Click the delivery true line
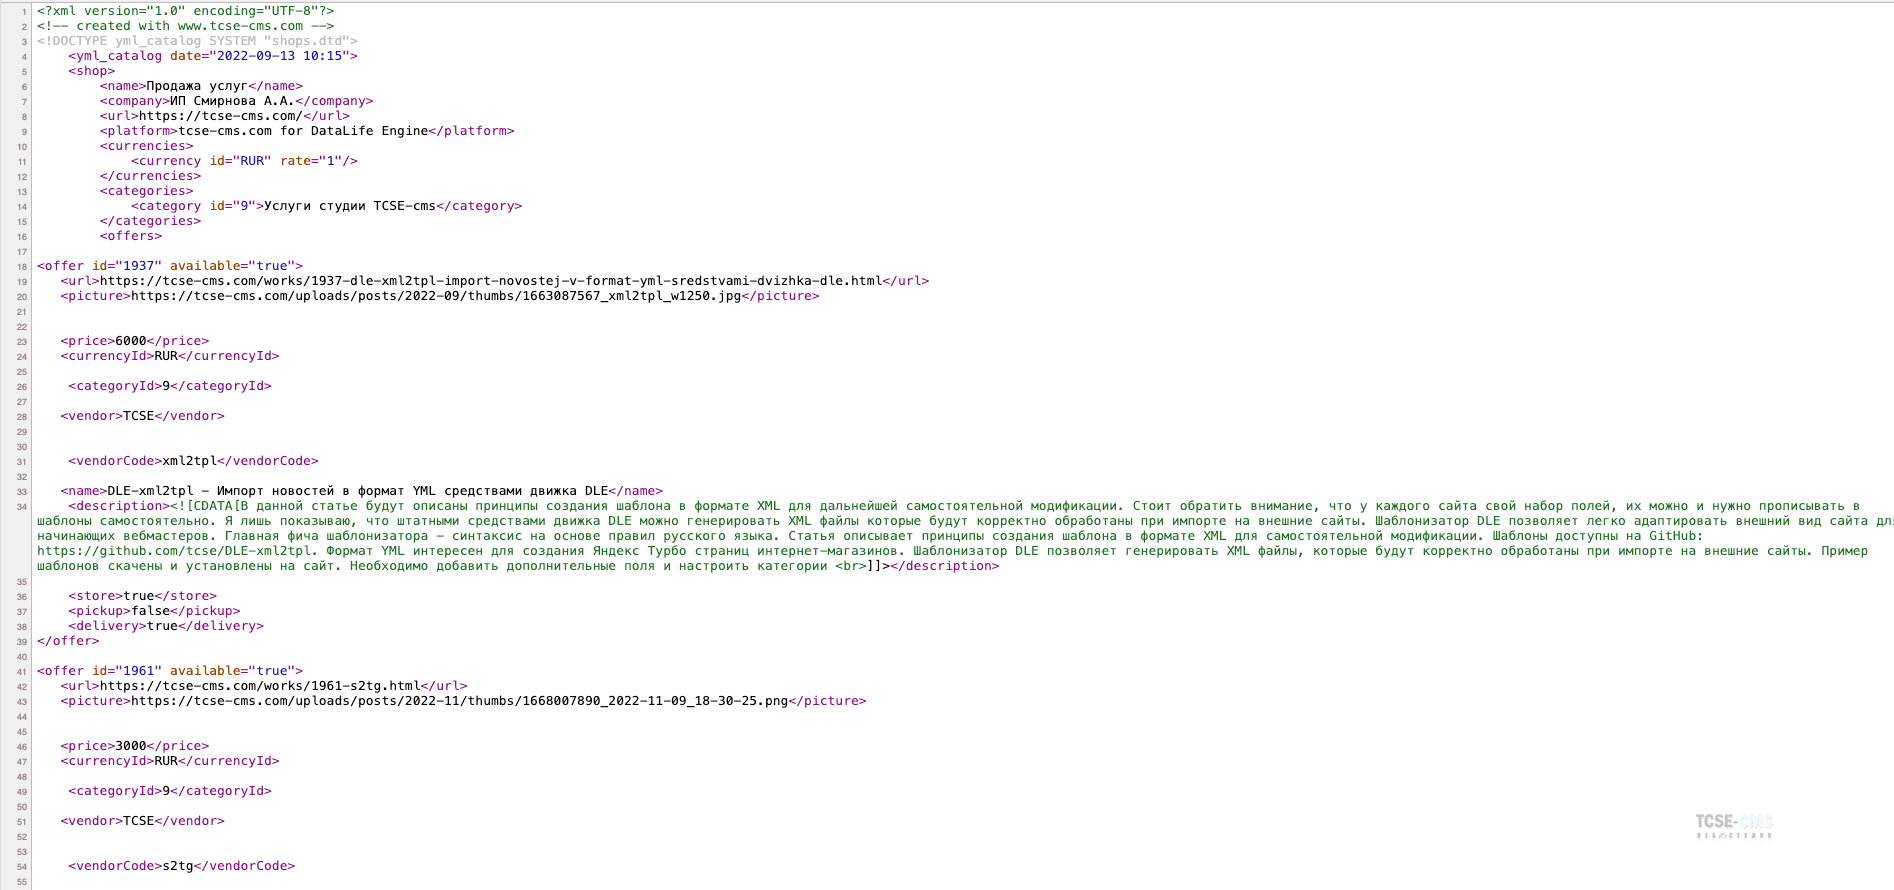1894x890 pixels. click(166, 626)
